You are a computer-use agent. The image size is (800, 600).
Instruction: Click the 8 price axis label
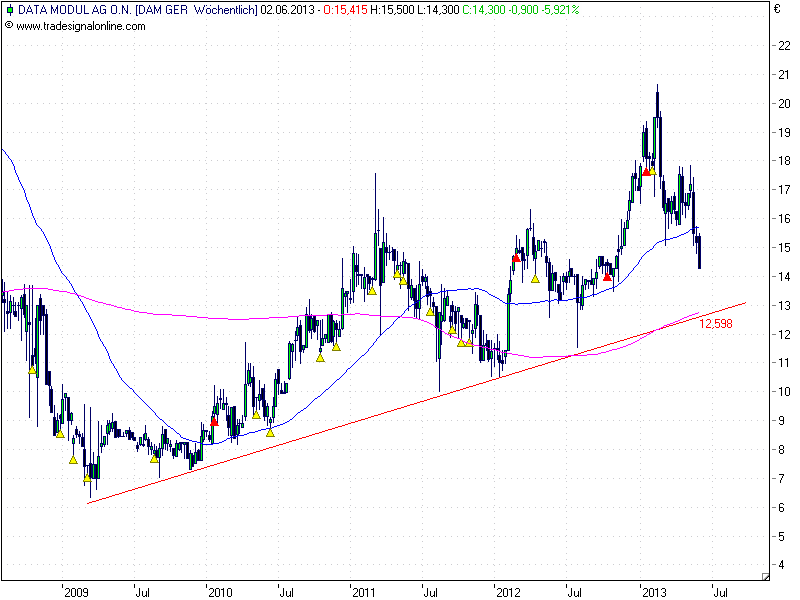[x=781, y=449]
